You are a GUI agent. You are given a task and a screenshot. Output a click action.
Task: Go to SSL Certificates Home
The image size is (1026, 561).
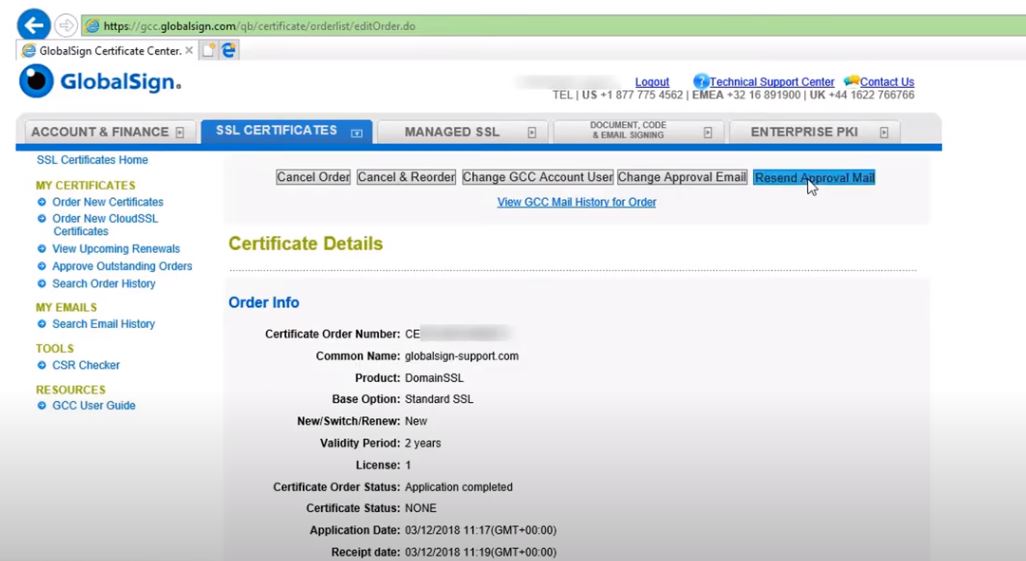[x=92, y=160]
